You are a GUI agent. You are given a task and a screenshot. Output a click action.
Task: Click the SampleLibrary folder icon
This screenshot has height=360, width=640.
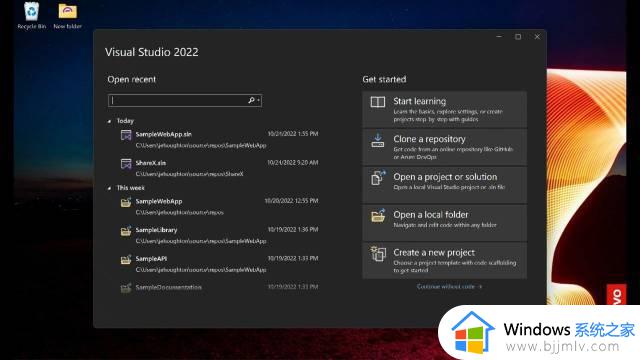(126, 231)
